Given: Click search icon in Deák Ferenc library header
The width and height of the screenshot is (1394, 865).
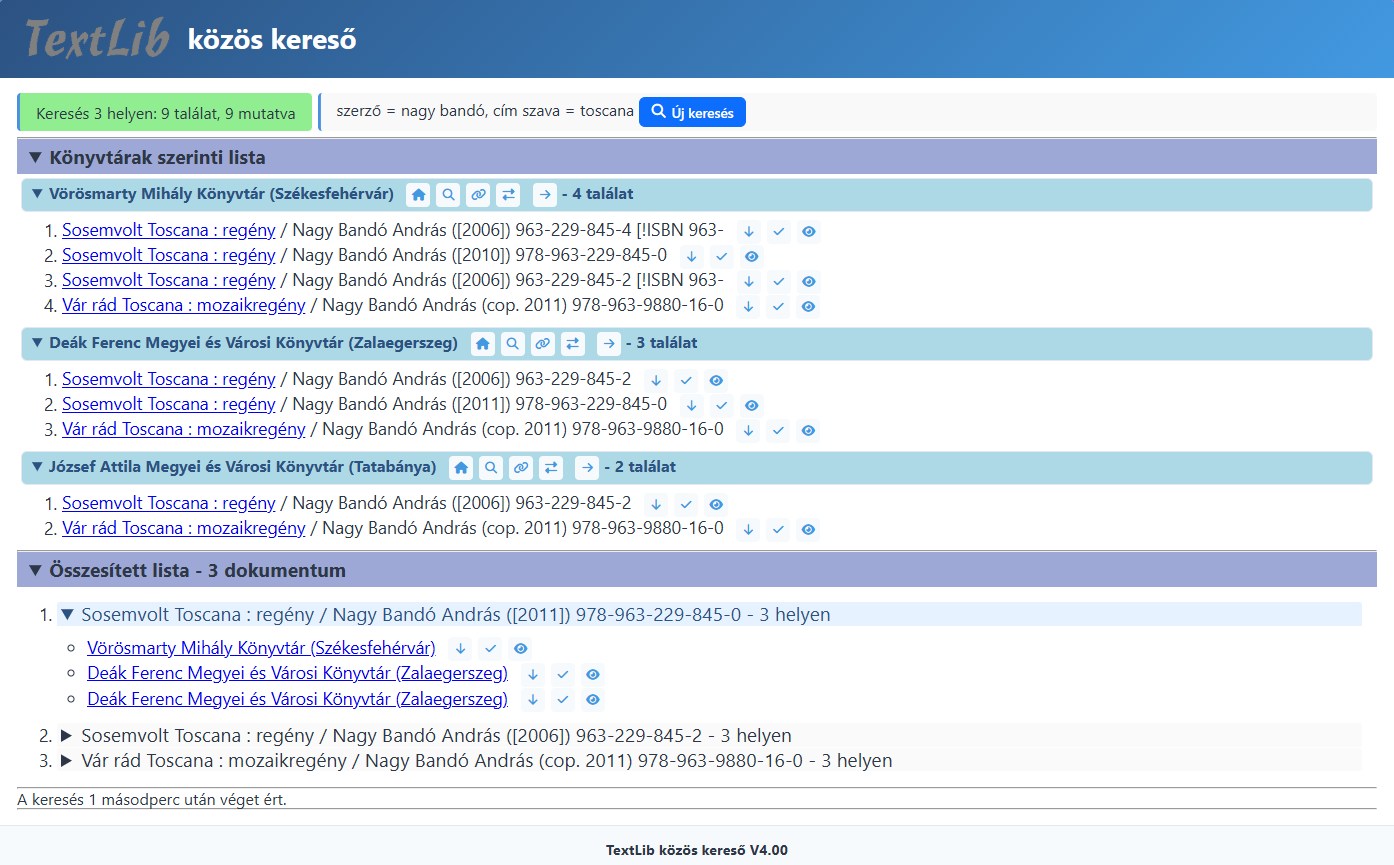Looking at the screenshot, I should 512,344.
